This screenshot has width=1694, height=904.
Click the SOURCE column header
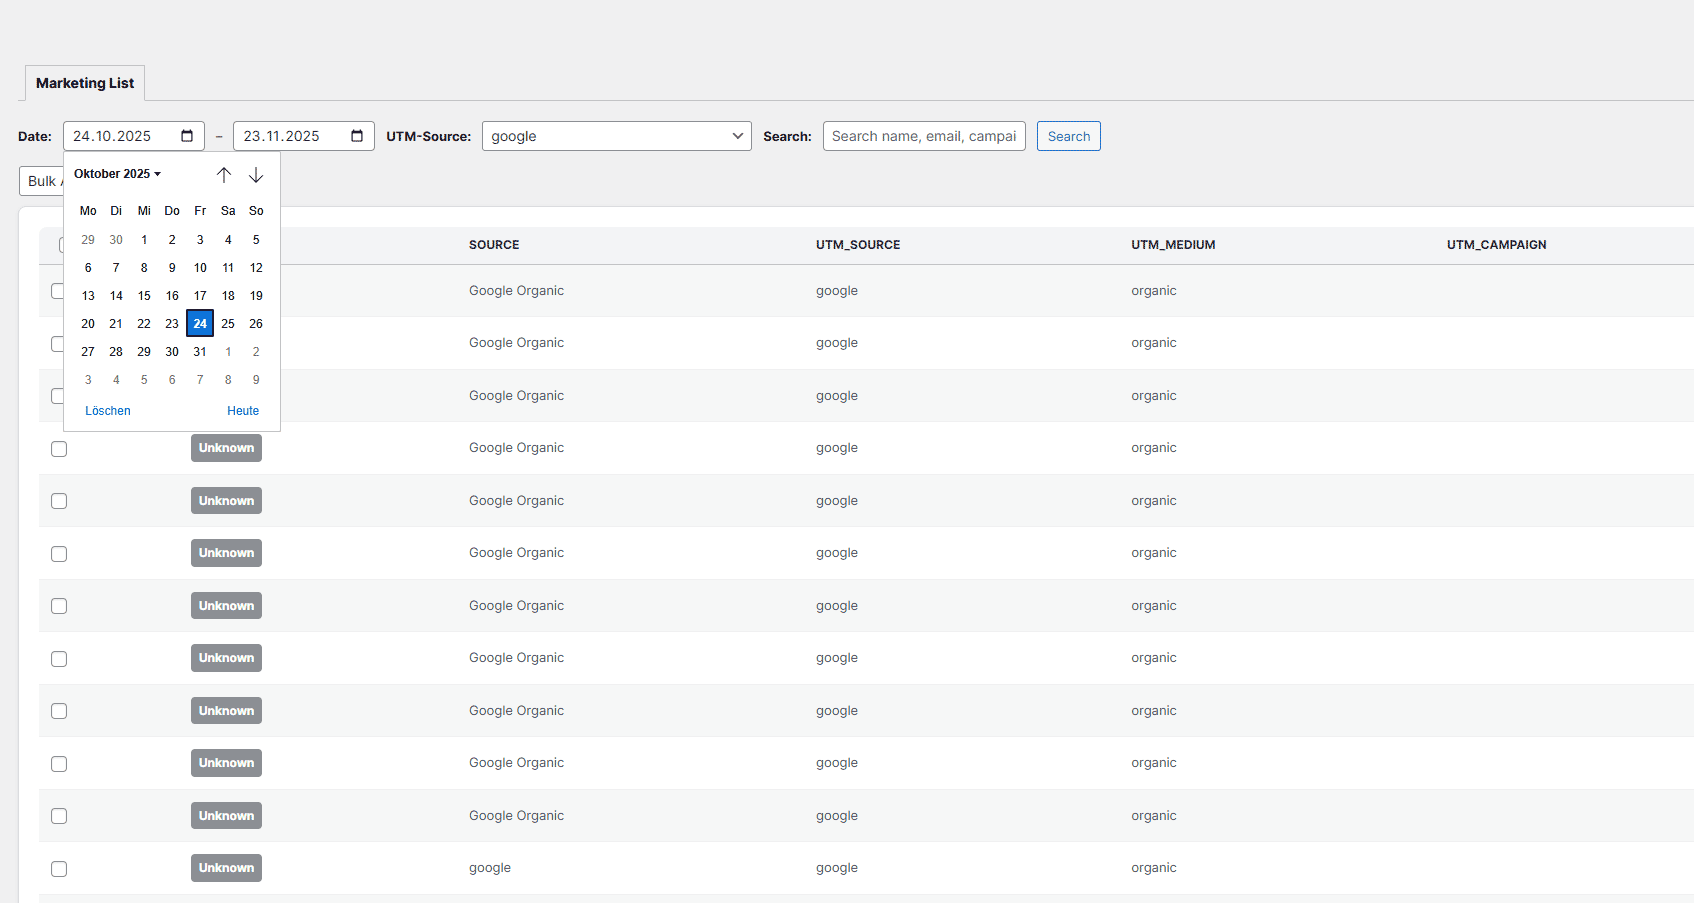coord(494,244)
